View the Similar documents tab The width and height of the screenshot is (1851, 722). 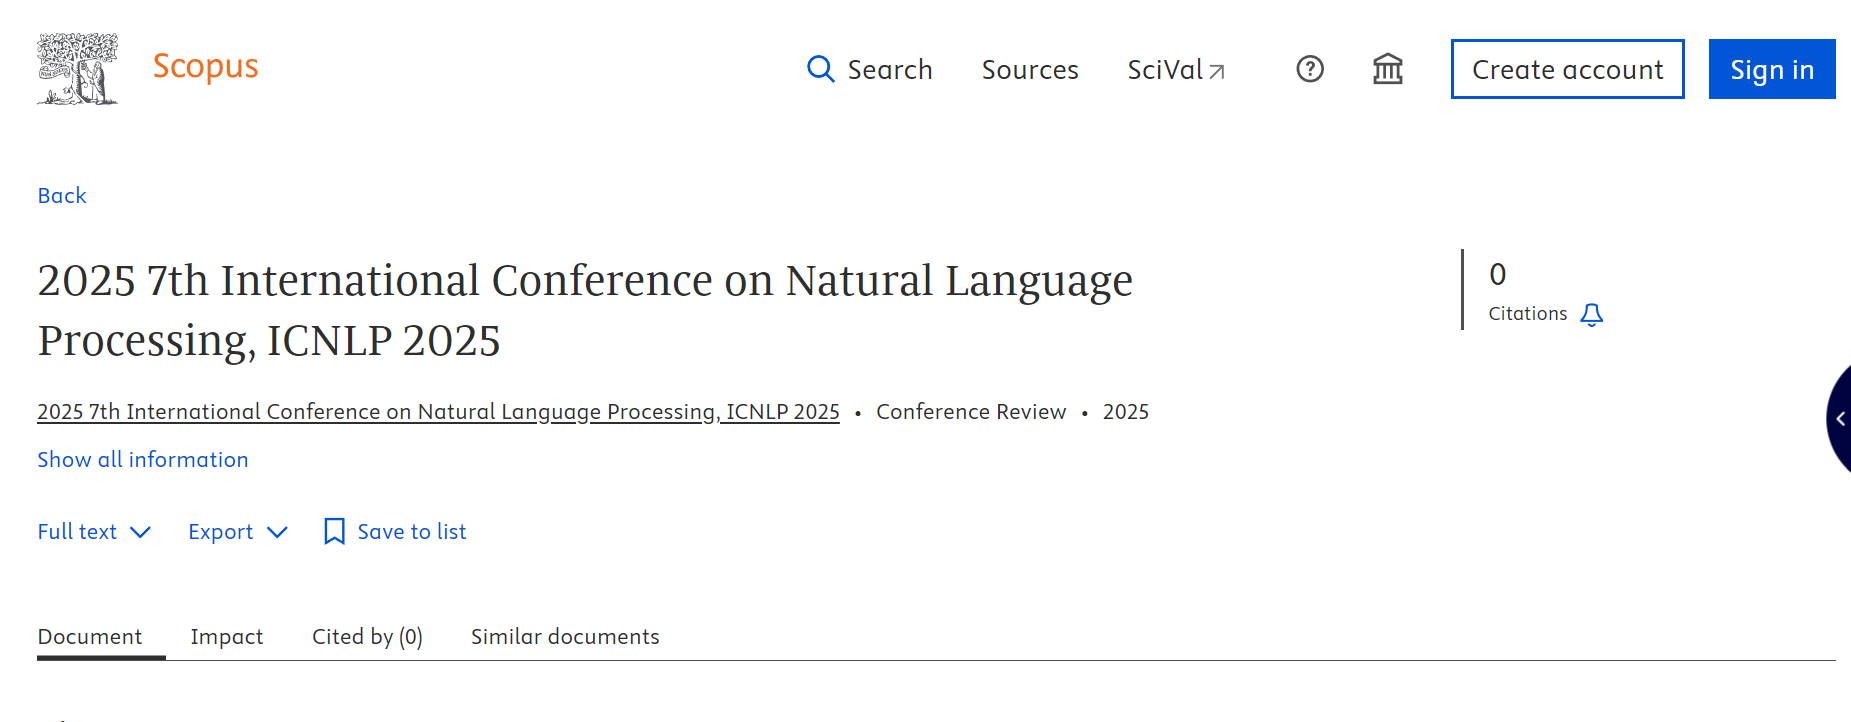pos(565,637)
